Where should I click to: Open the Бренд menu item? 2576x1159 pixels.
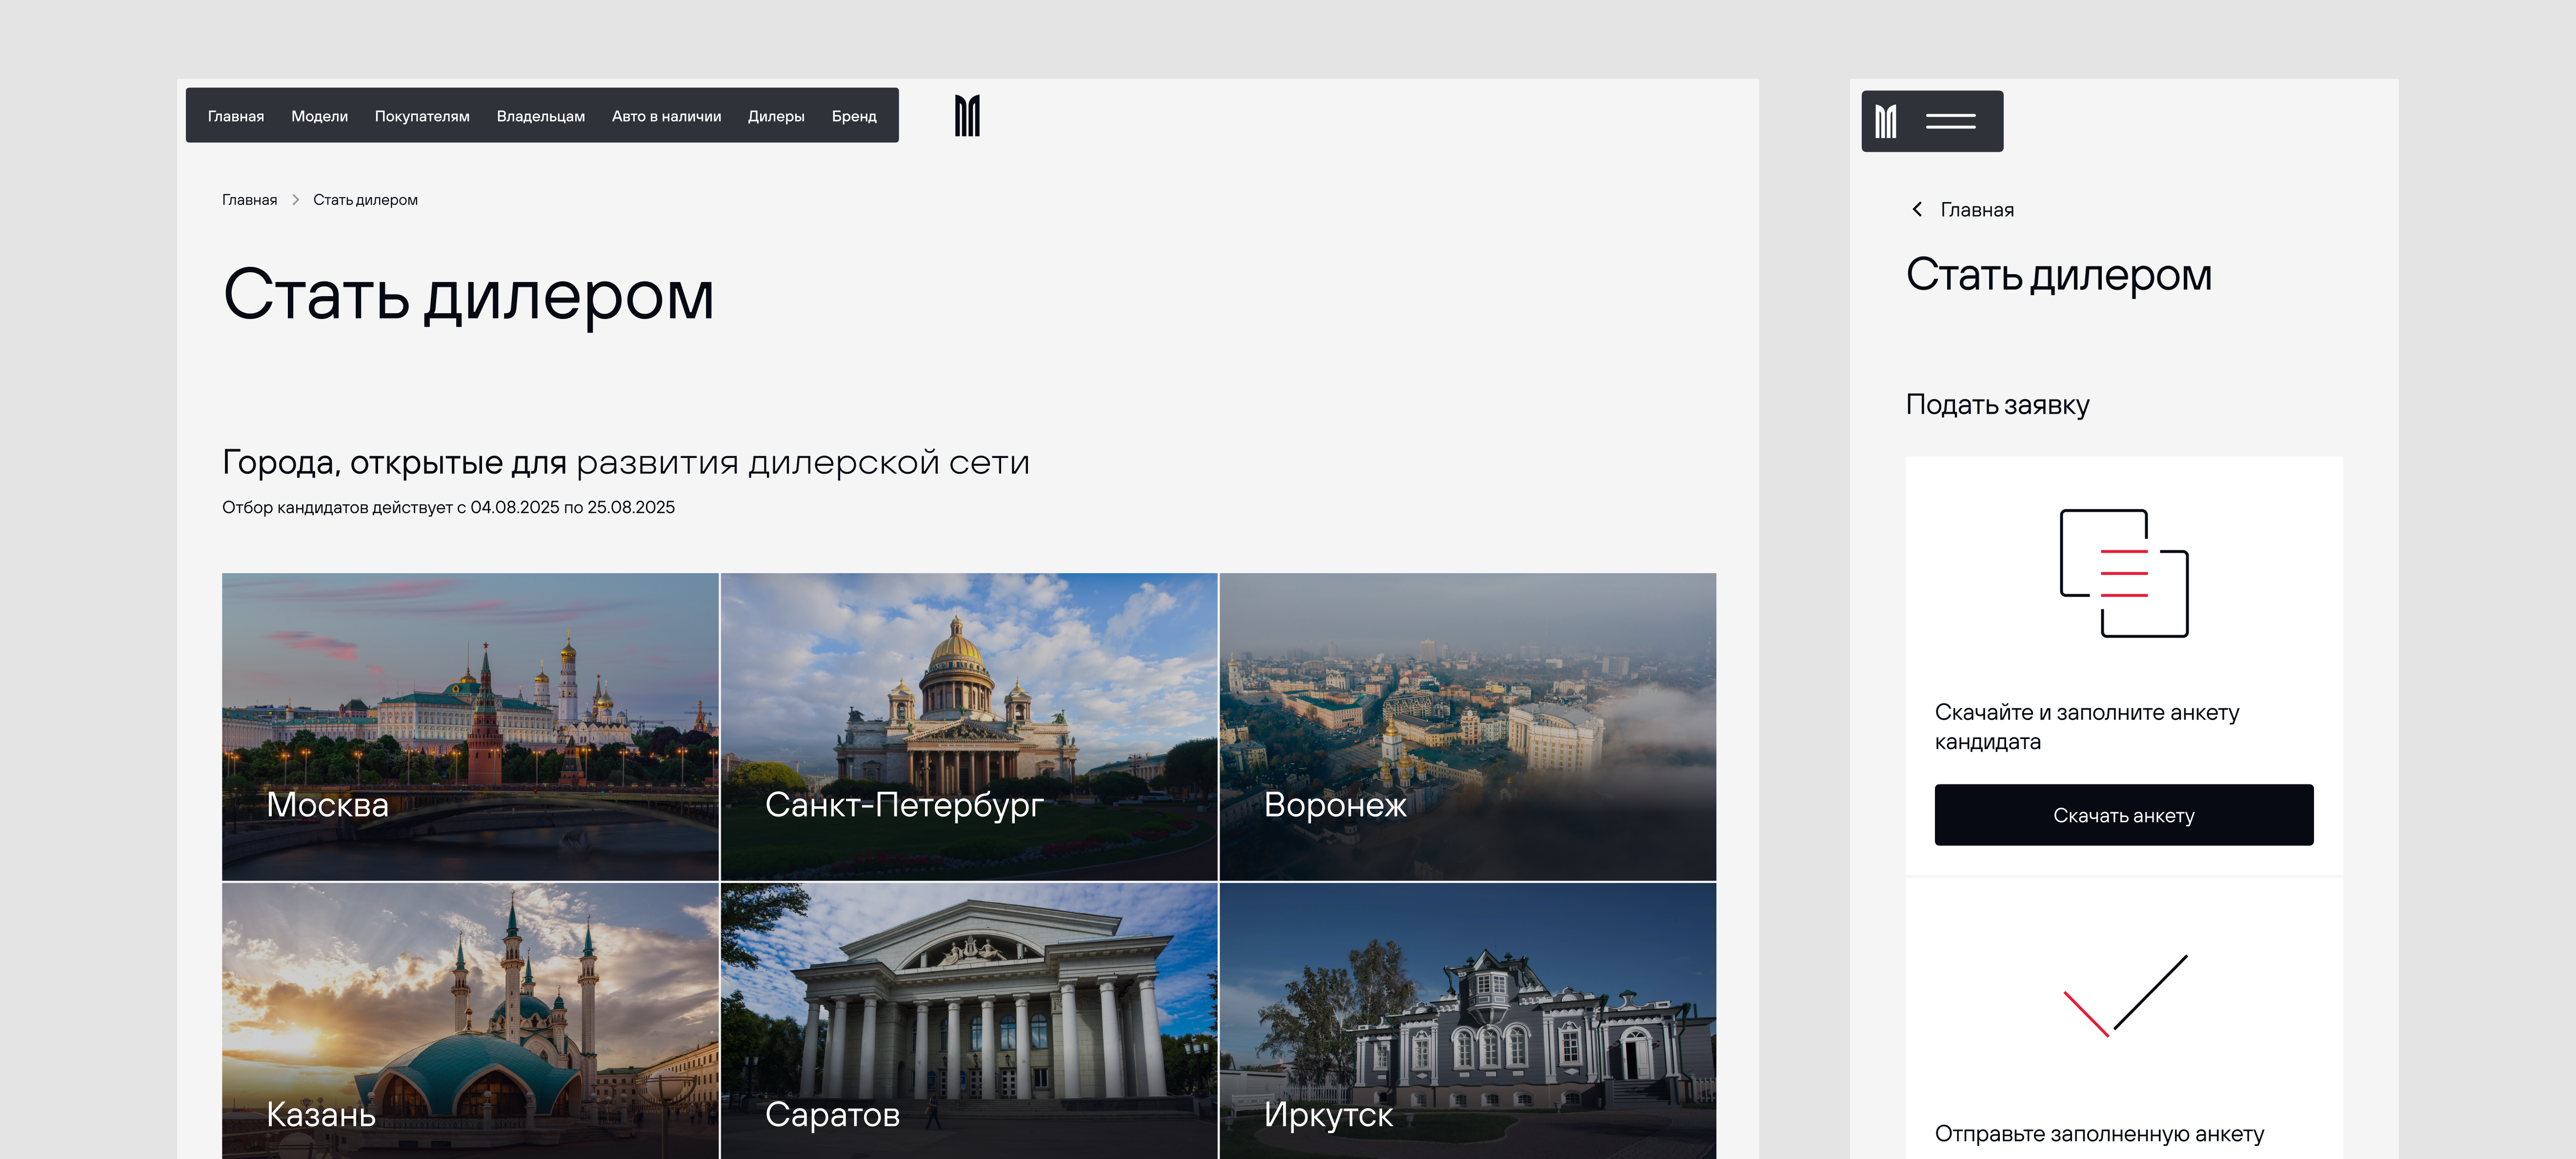[x=854, y=116]
